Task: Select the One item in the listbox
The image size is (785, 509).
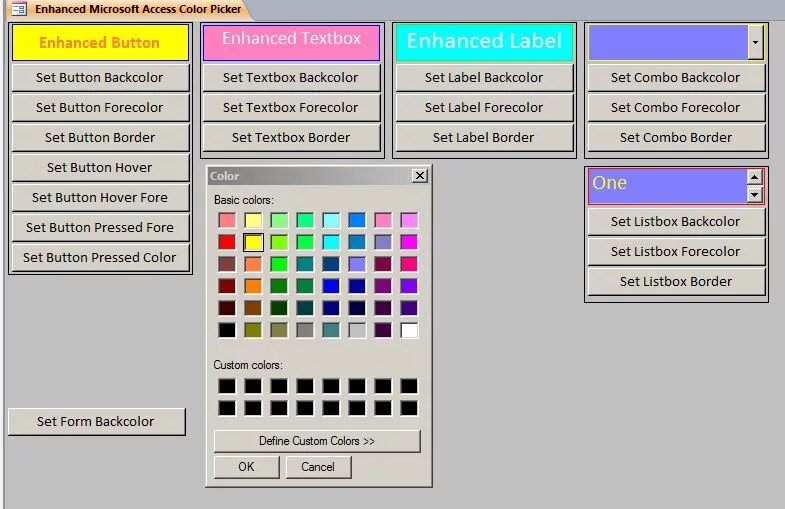Action: (609, 183)
